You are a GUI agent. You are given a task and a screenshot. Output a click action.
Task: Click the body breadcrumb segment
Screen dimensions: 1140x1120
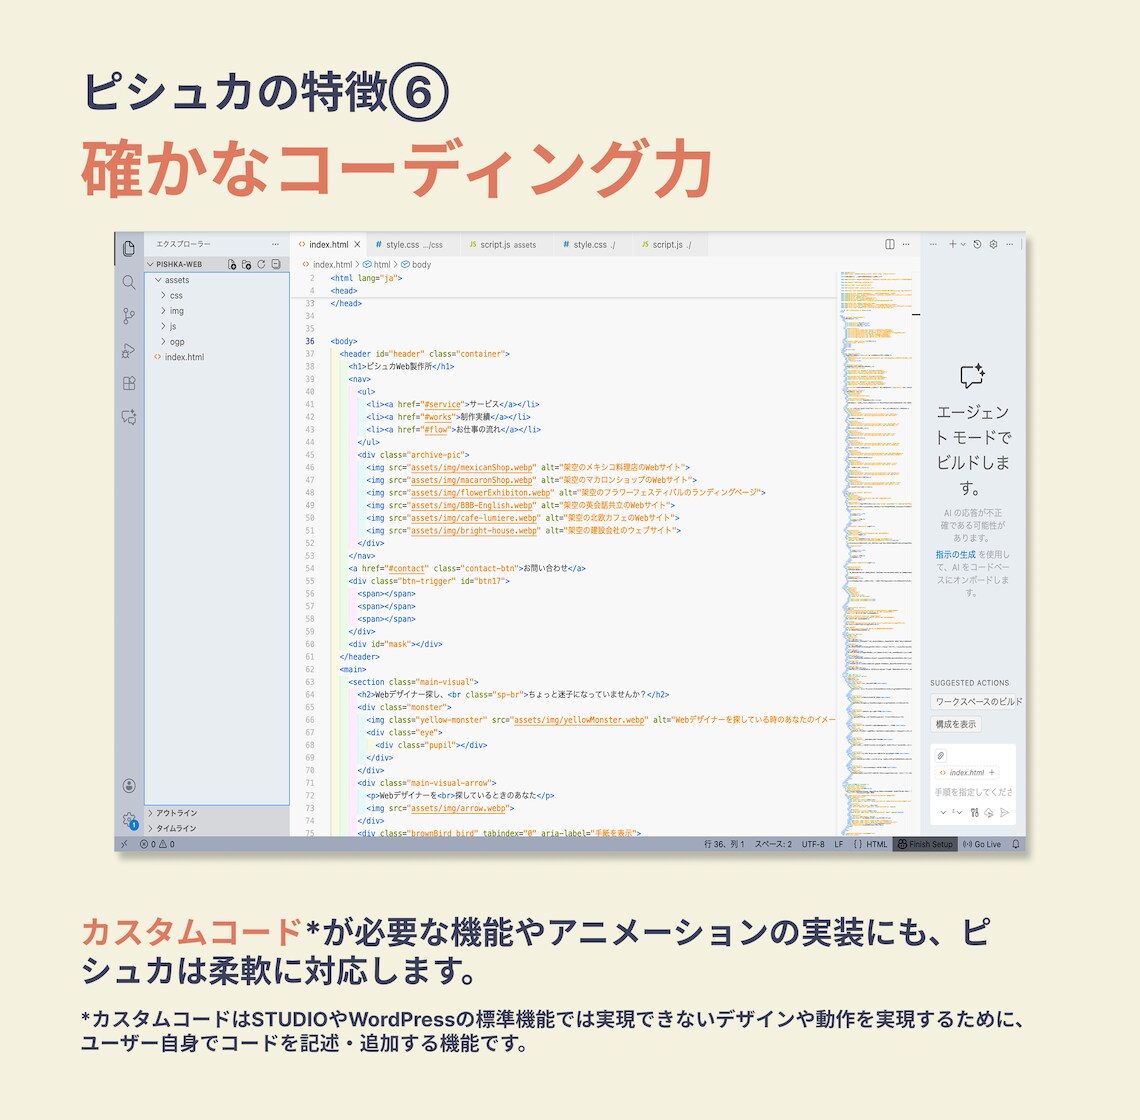point(416,265)
